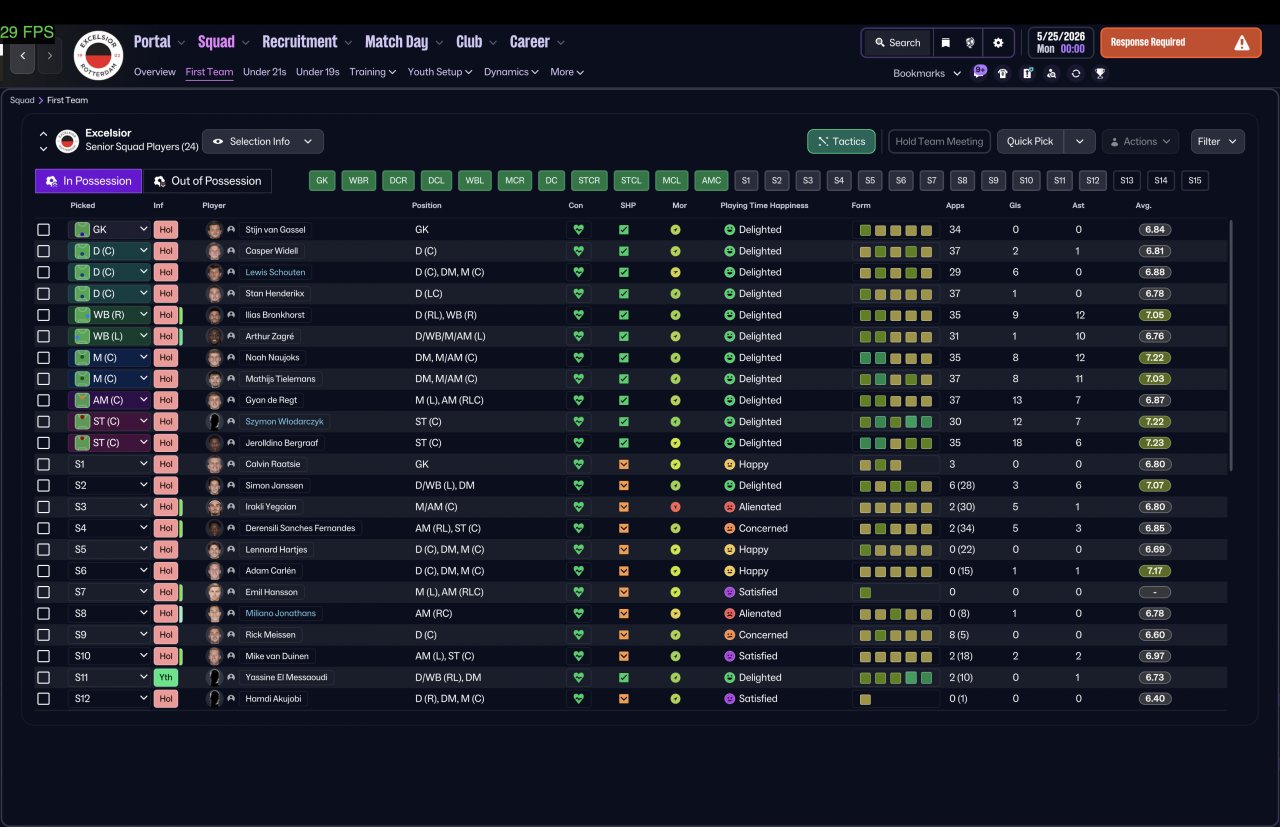
Task: Click the shirt icon in bookmarks bar
Action: pos(1003,73)
